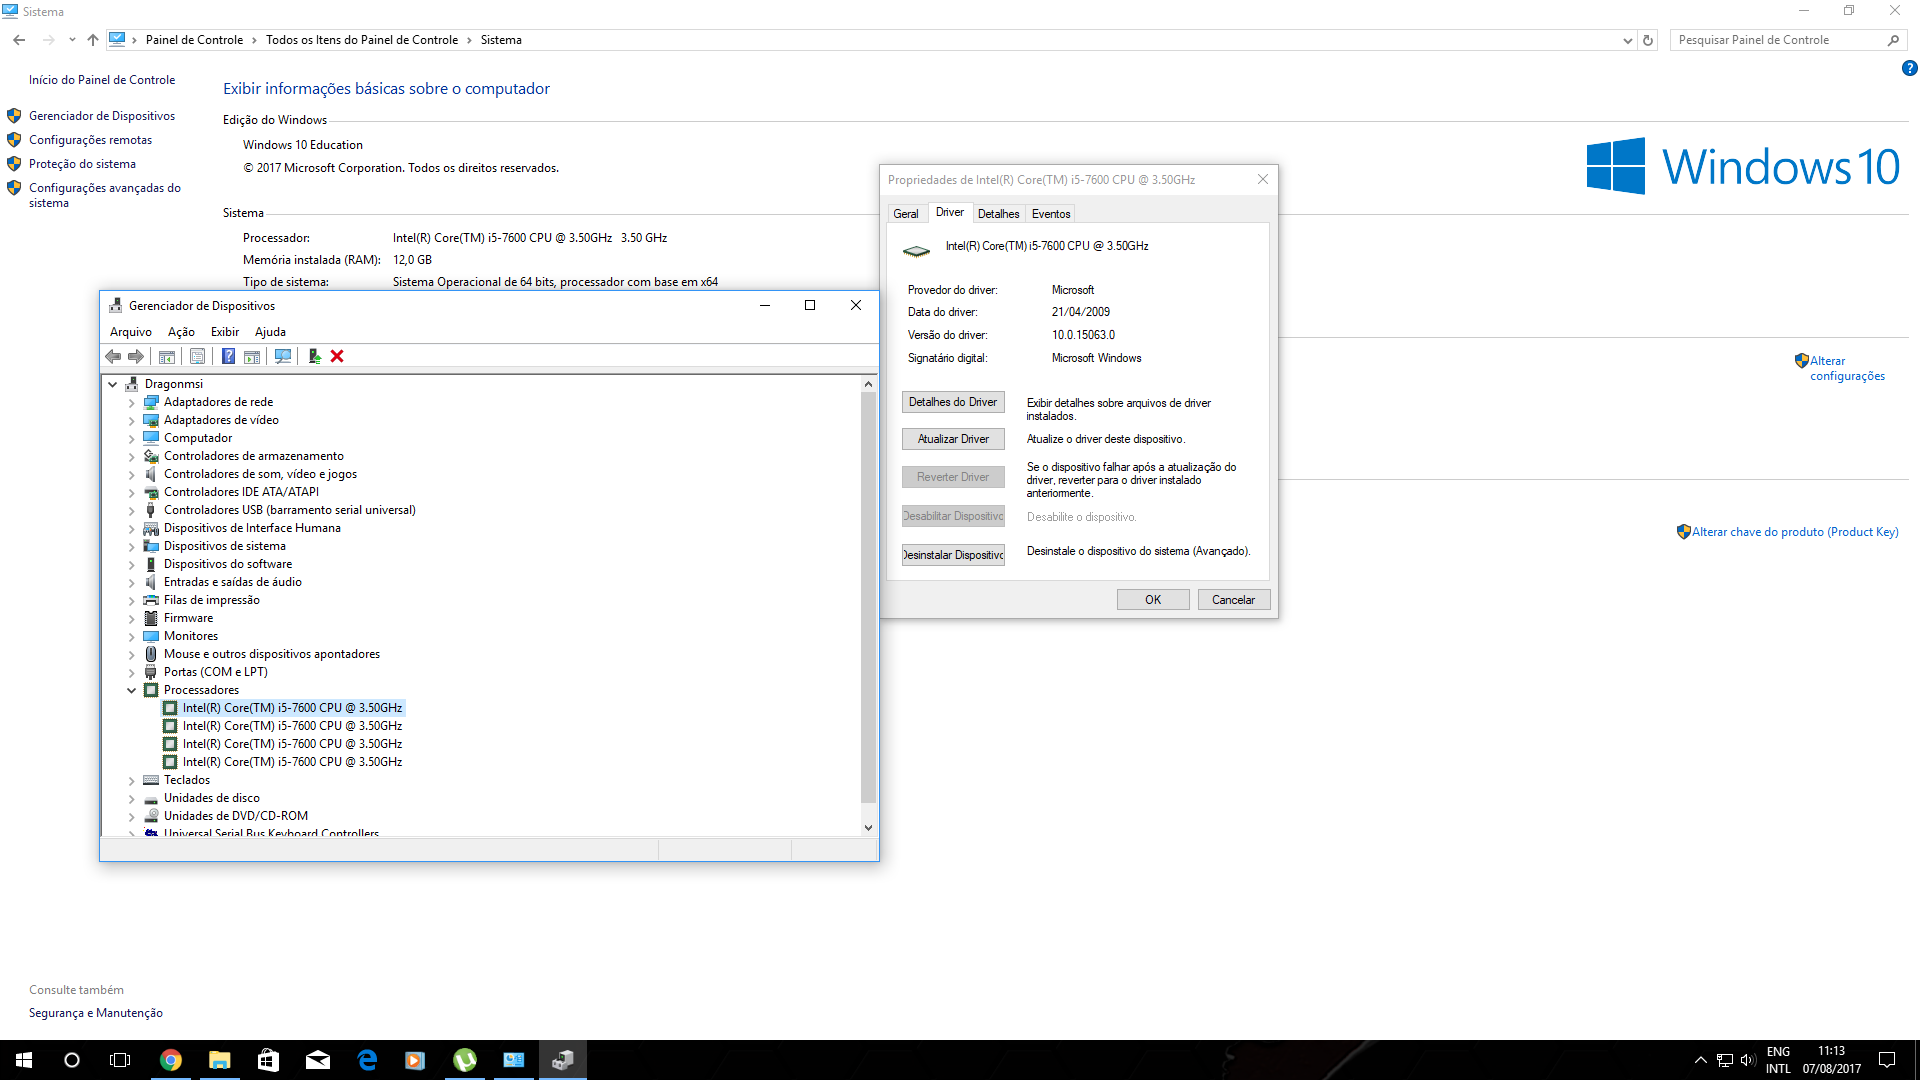The width and height of the screenshot is (1920, 1080).
Task: Click the help question mark icon in Sistema window
Action: [x=1909, y=69]
